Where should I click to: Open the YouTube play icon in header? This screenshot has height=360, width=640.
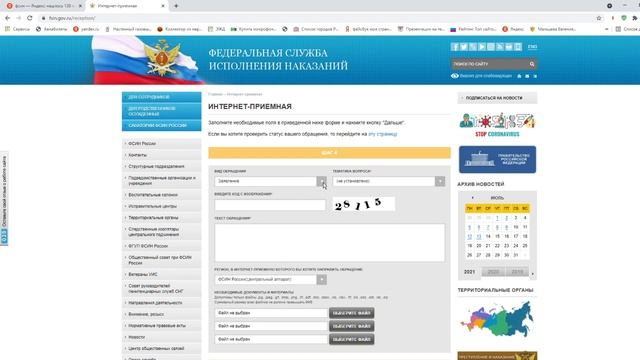(x=482, y=47)
